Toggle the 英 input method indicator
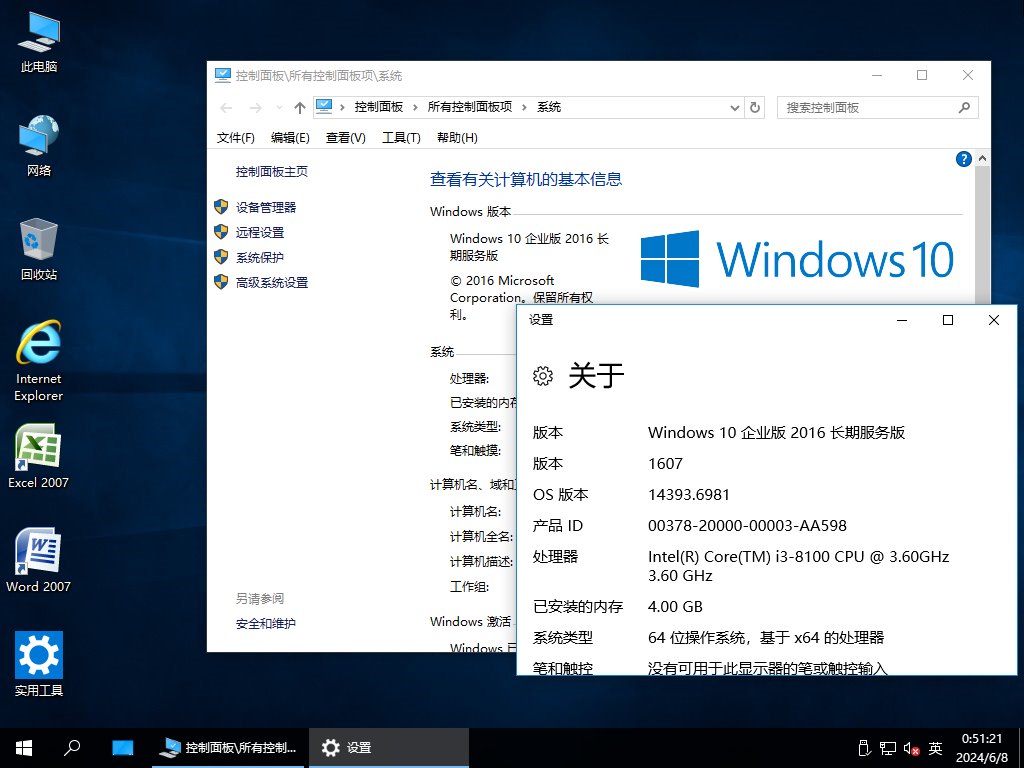The image size is (1024, 768). click(x=935, y=748)
